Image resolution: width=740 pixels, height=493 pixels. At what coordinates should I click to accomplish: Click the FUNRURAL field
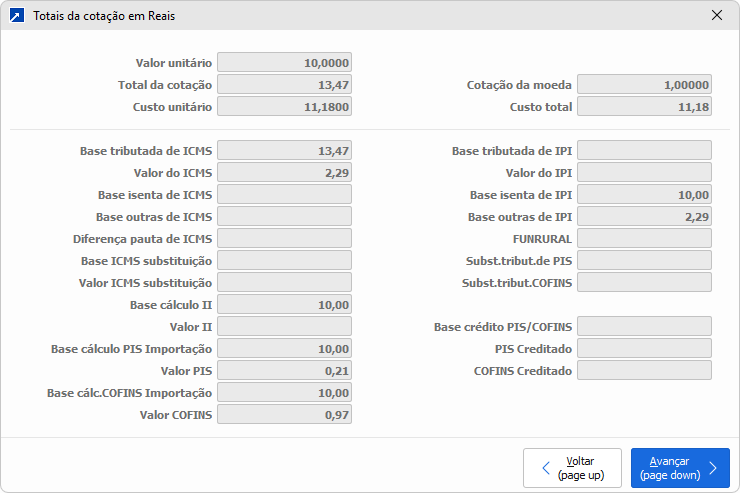click(x=644, y=239)
